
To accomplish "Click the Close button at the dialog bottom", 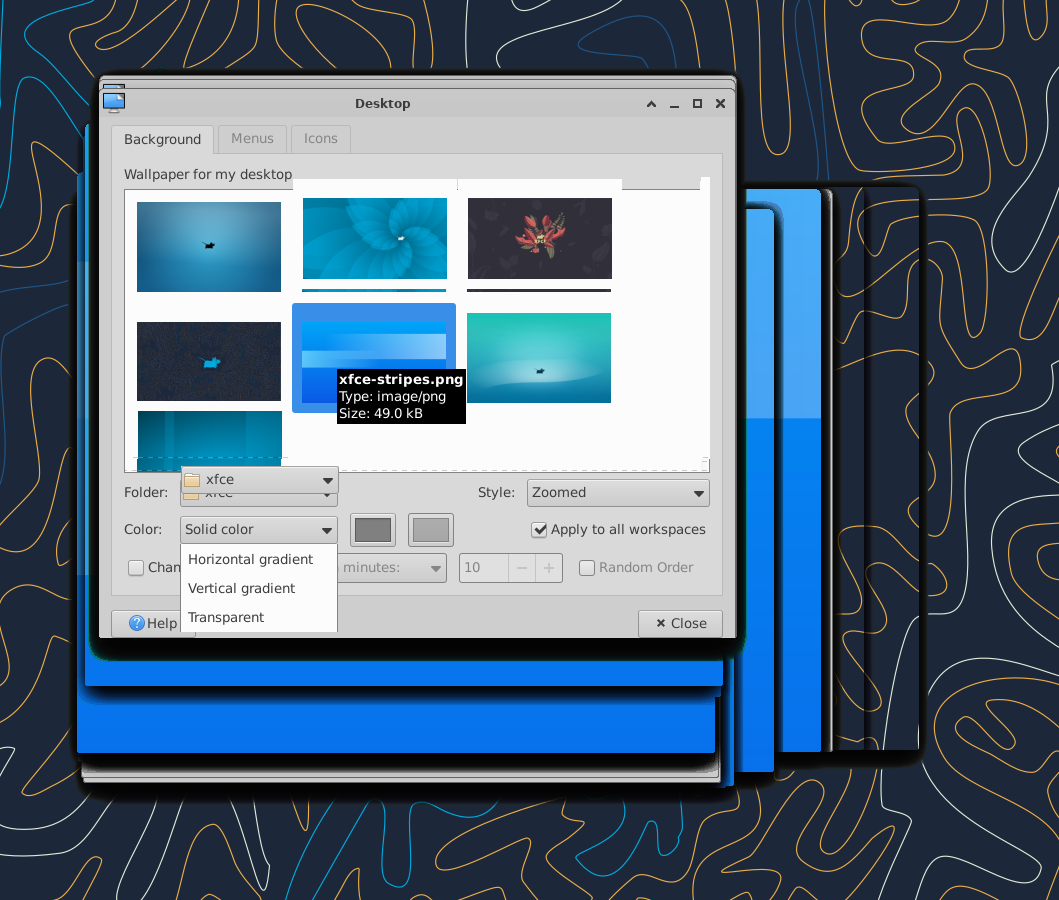I will click(x=680, y=624).
